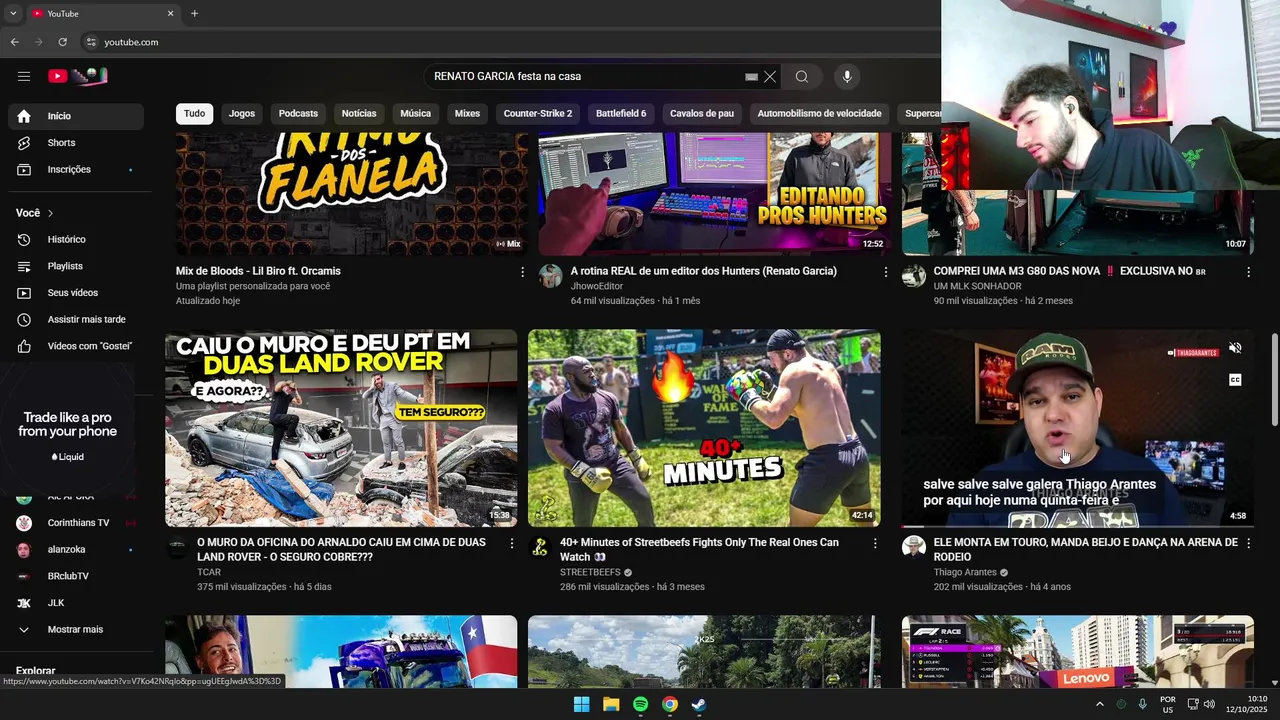Open options menu for COMPREI UMA M3 video

1248,272
